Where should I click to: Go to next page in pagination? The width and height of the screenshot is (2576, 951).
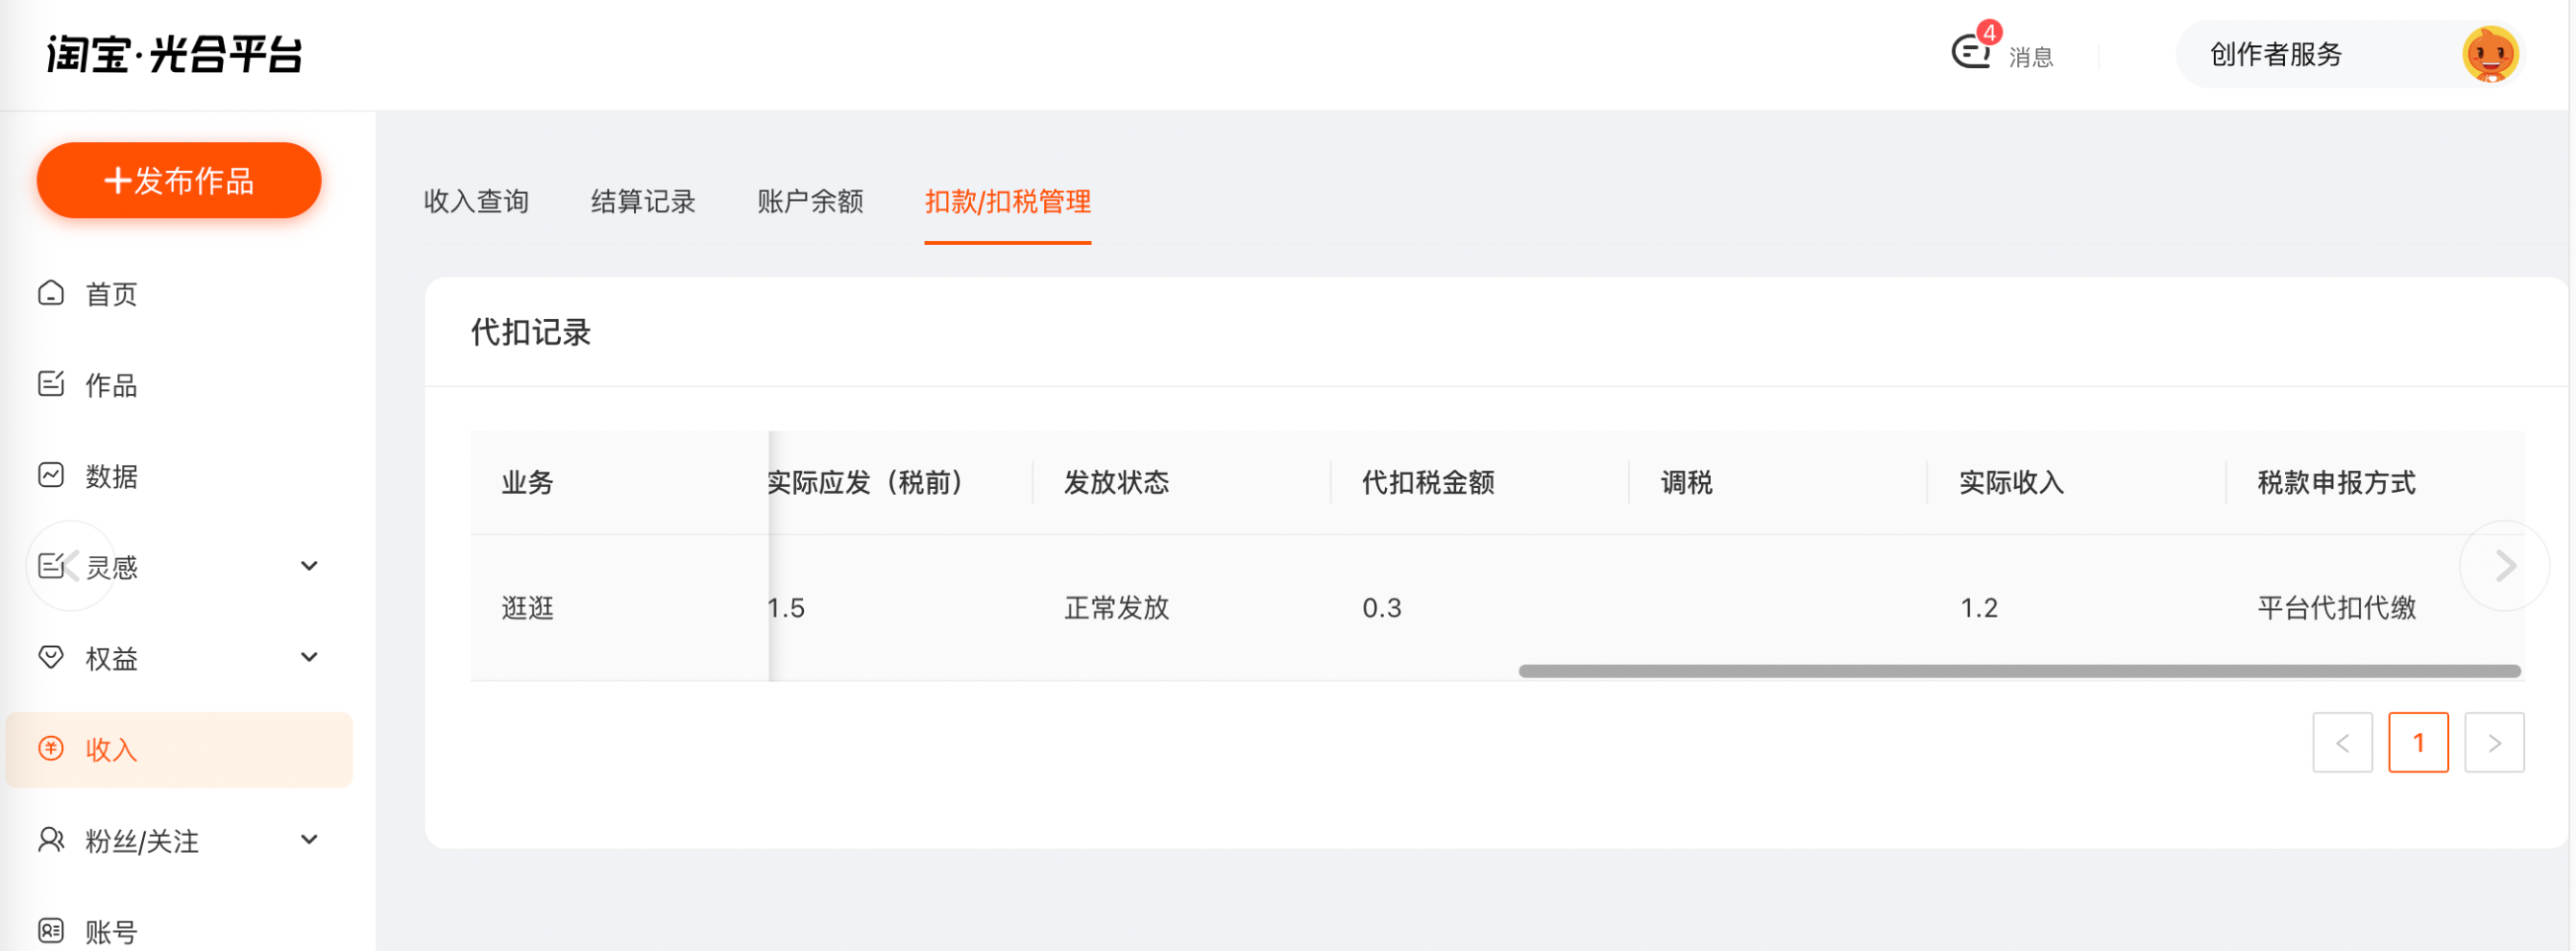point(2494,742)
